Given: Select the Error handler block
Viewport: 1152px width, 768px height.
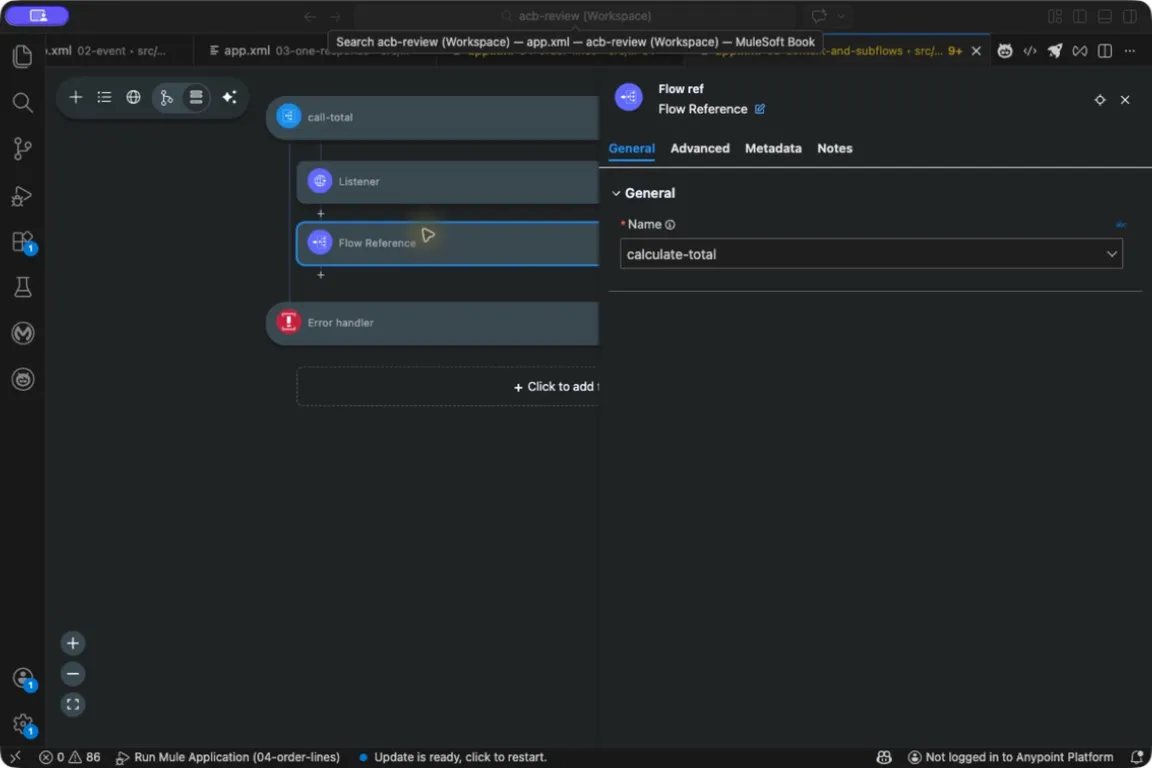Looking at the screenshot, I should tap(433, 323).
